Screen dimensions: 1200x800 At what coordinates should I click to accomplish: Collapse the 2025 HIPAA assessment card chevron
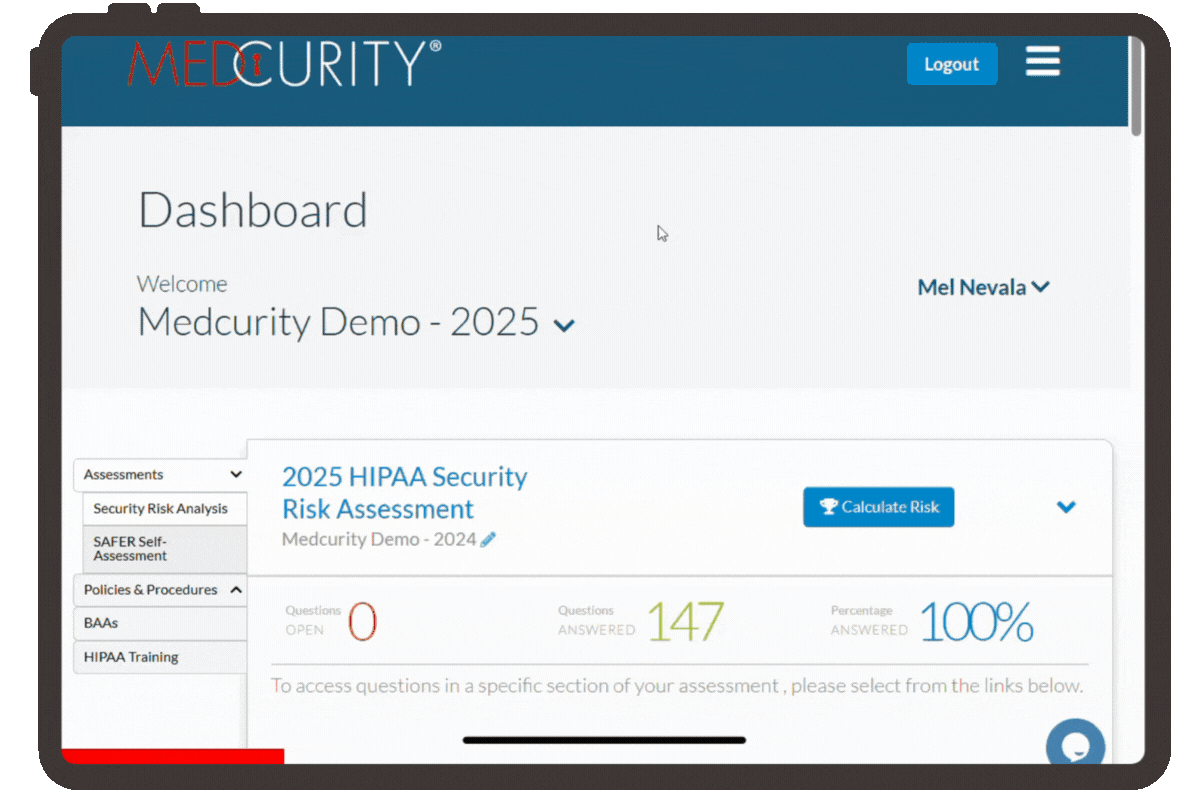click(x=1066, y=507)
